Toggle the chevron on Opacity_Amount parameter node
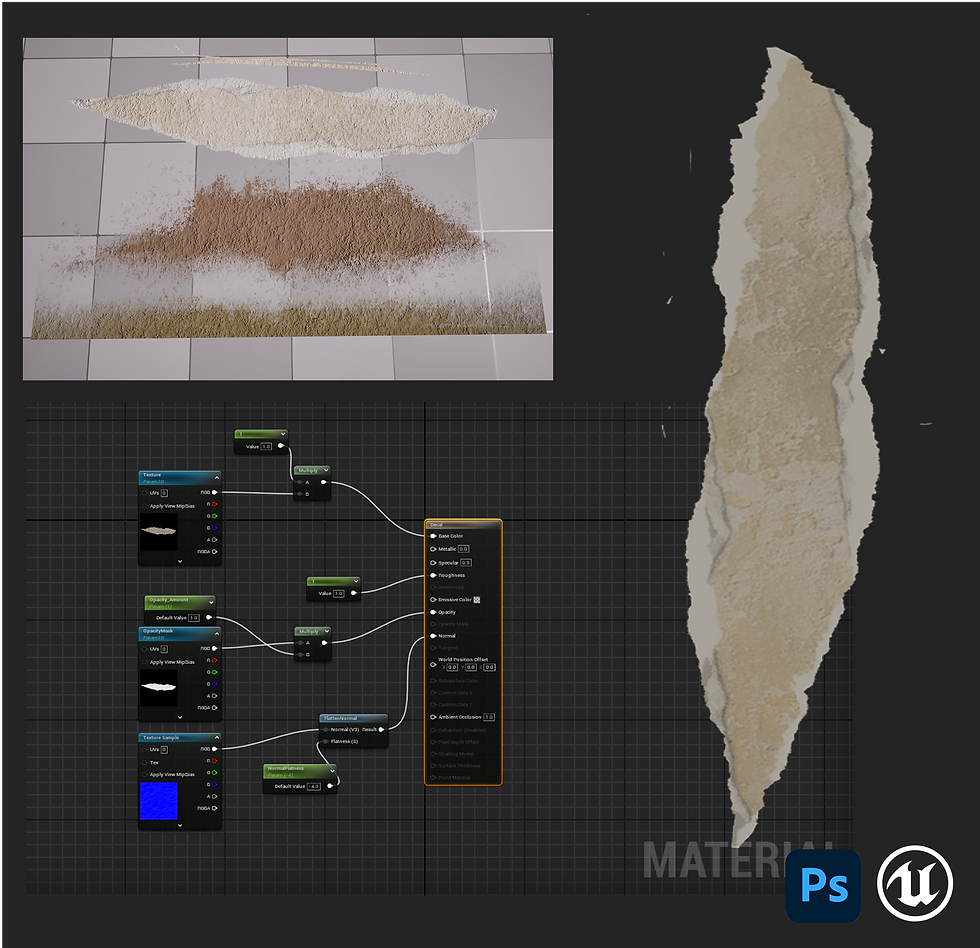 pos(211,602)
